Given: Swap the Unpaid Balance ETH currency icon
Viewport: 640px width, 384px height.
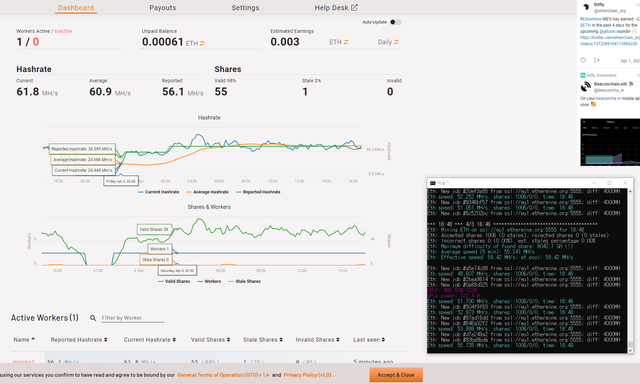Looking at the screenshot, I should [202, 43].
